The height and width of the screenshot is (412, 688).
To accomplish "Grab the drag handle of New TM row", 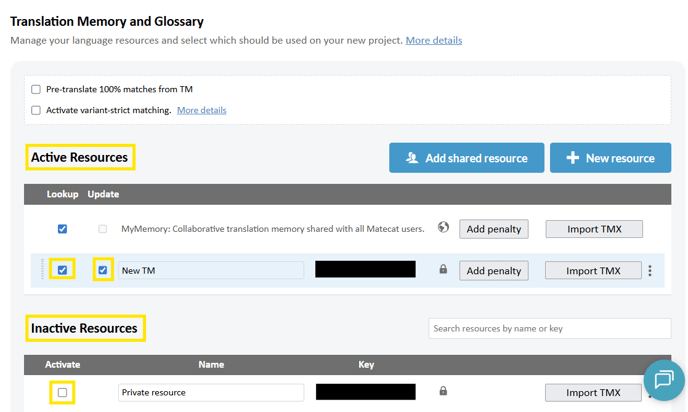I will [x=42, y=270].
